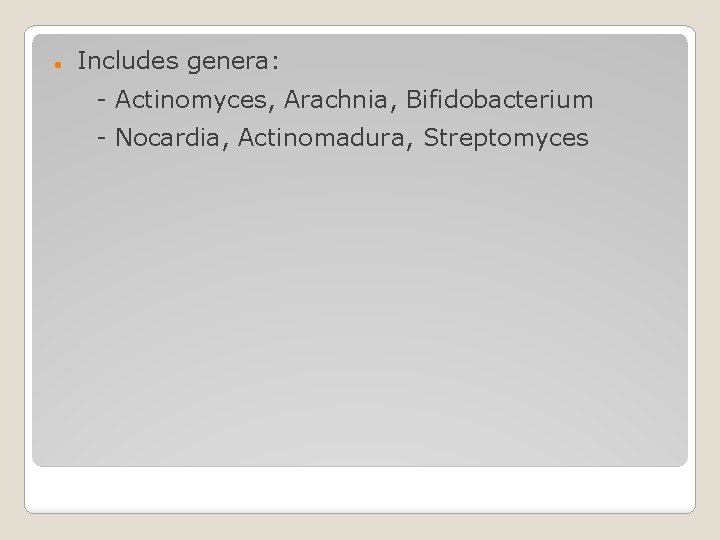Click the colon after "genera"
The image size is (720, 540).
coord(275,62)
